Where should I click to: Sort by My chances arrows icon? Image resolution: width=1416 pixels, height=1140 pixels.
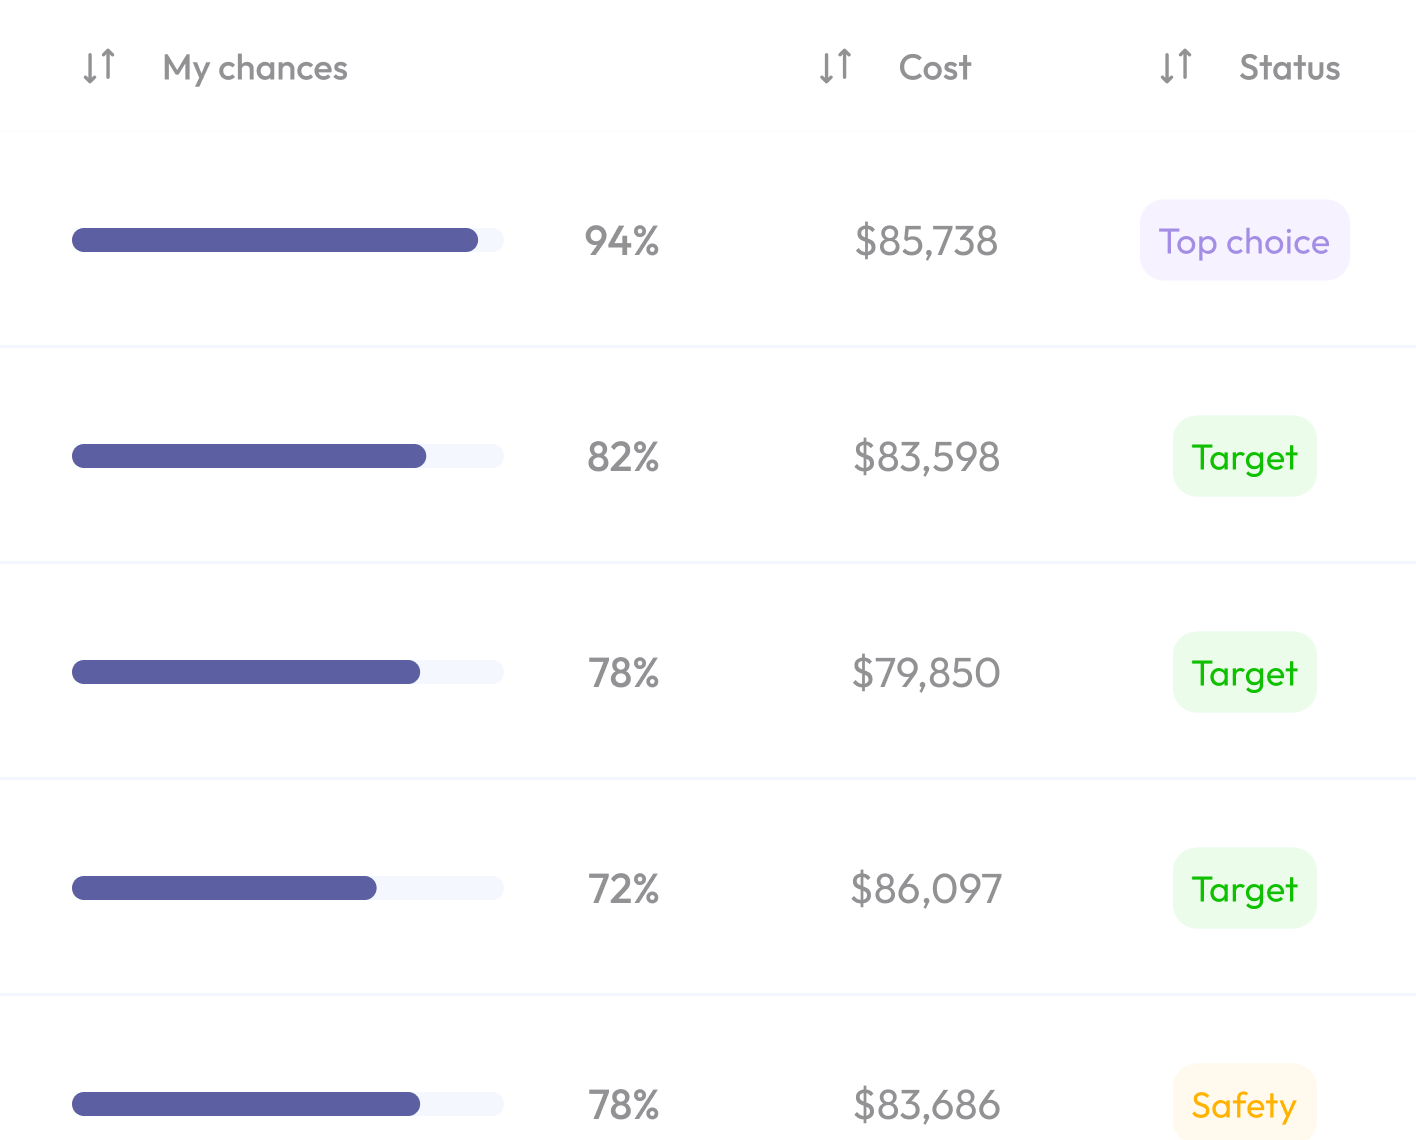(99, 67)
